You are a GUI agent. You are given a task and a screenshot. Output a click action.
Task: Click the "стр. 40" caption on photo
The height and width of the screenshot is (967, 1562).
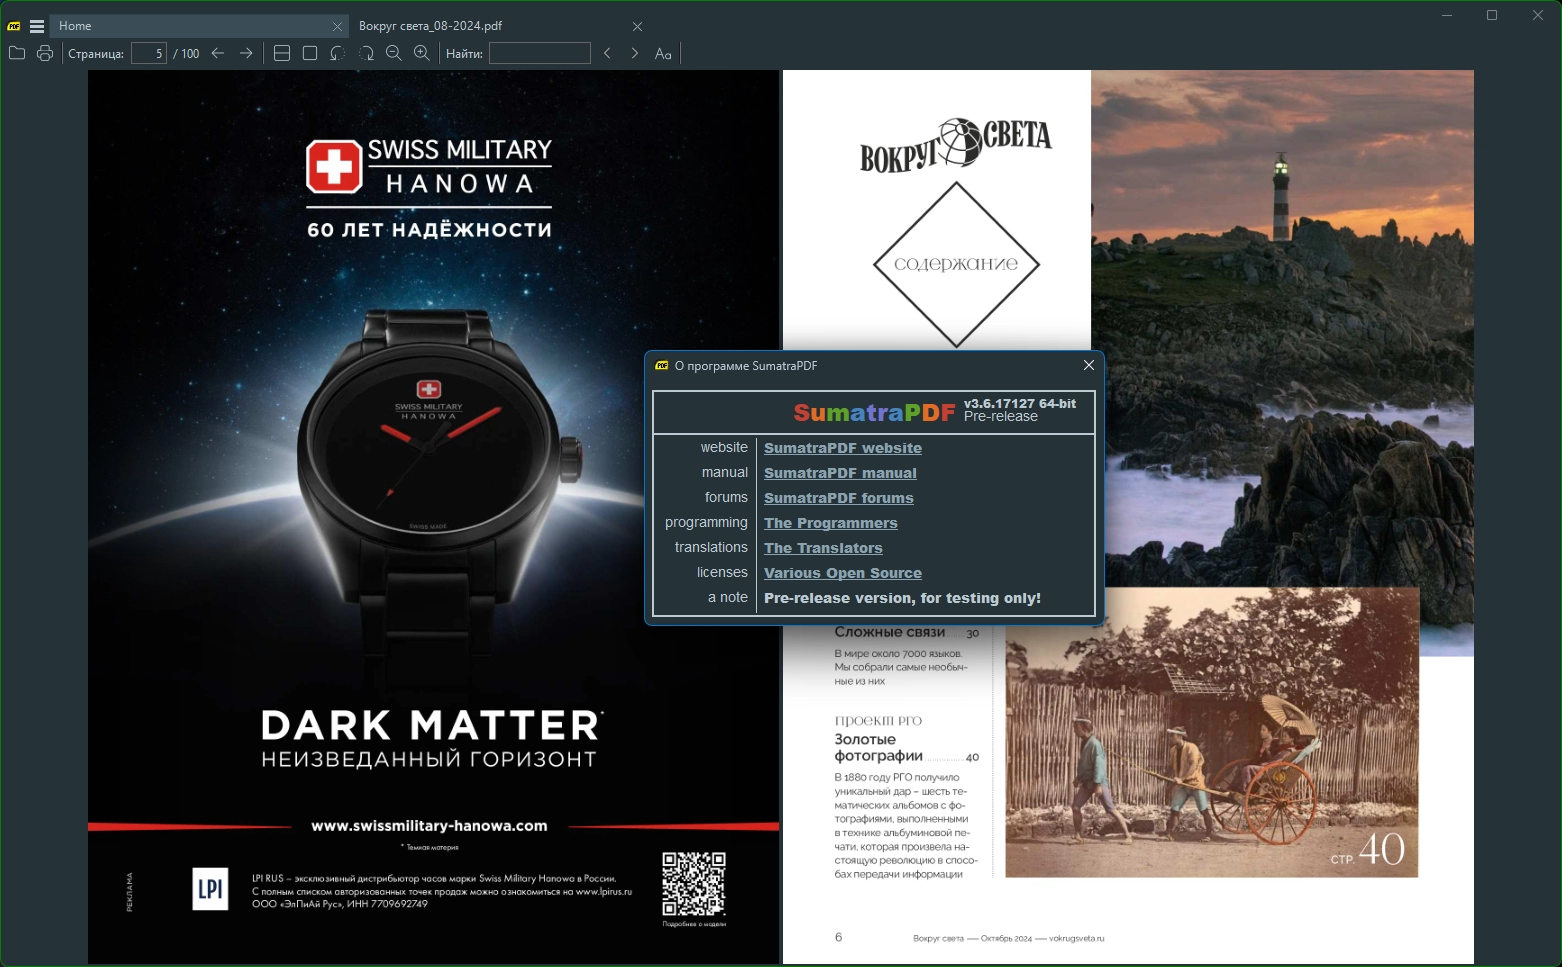pyautogui.click(x=1367, y=850)
